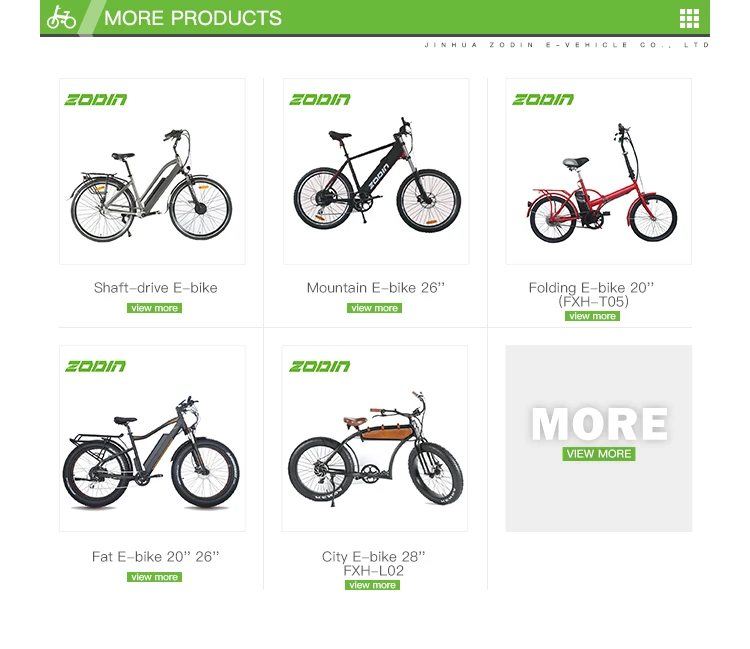
Task: Open the Mountain E-bike 26" product image
Action: [376, 171]
